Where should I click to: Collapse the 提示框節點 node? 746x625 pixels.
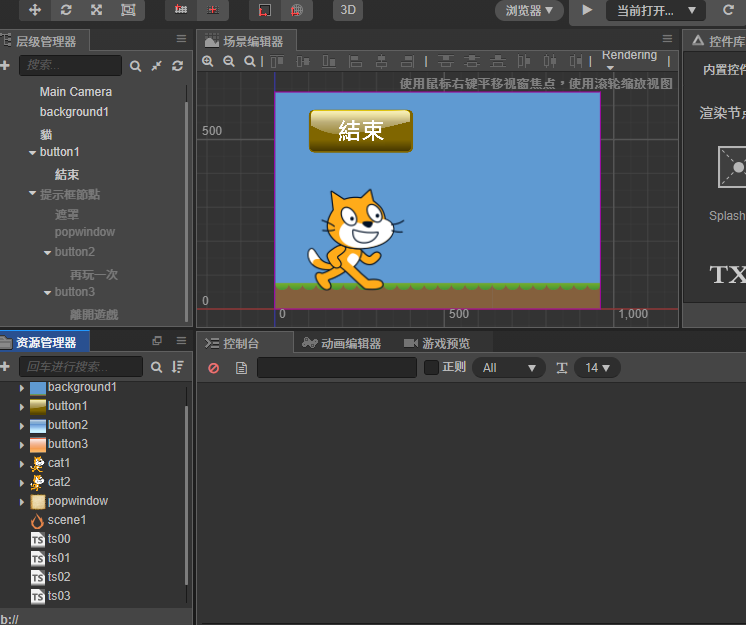32,193
